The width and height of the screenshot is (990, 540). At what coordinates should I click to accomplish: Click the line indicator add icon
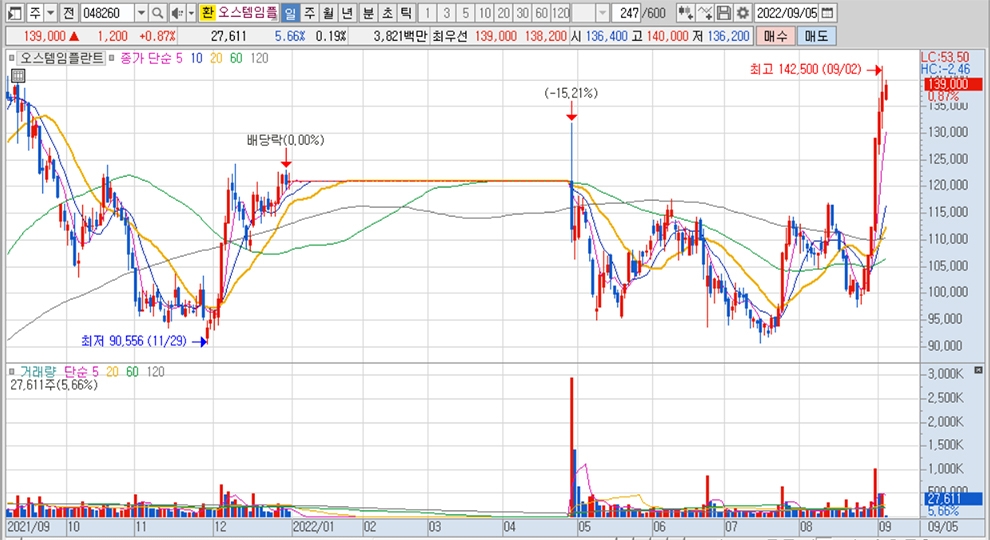(x=705, y=13)
